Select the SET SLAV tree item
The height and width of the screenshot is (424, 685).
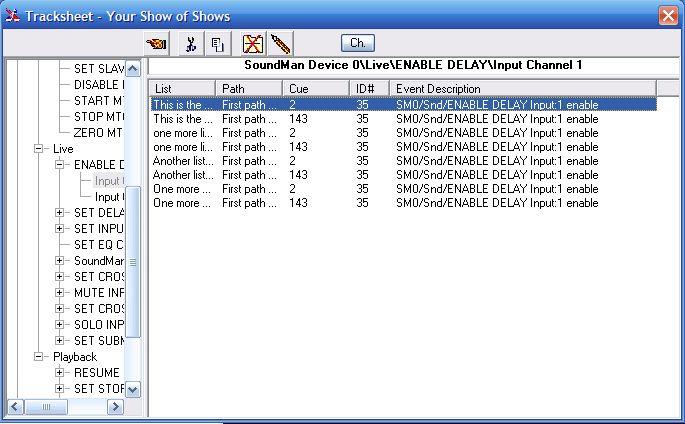tap(99, 69)
